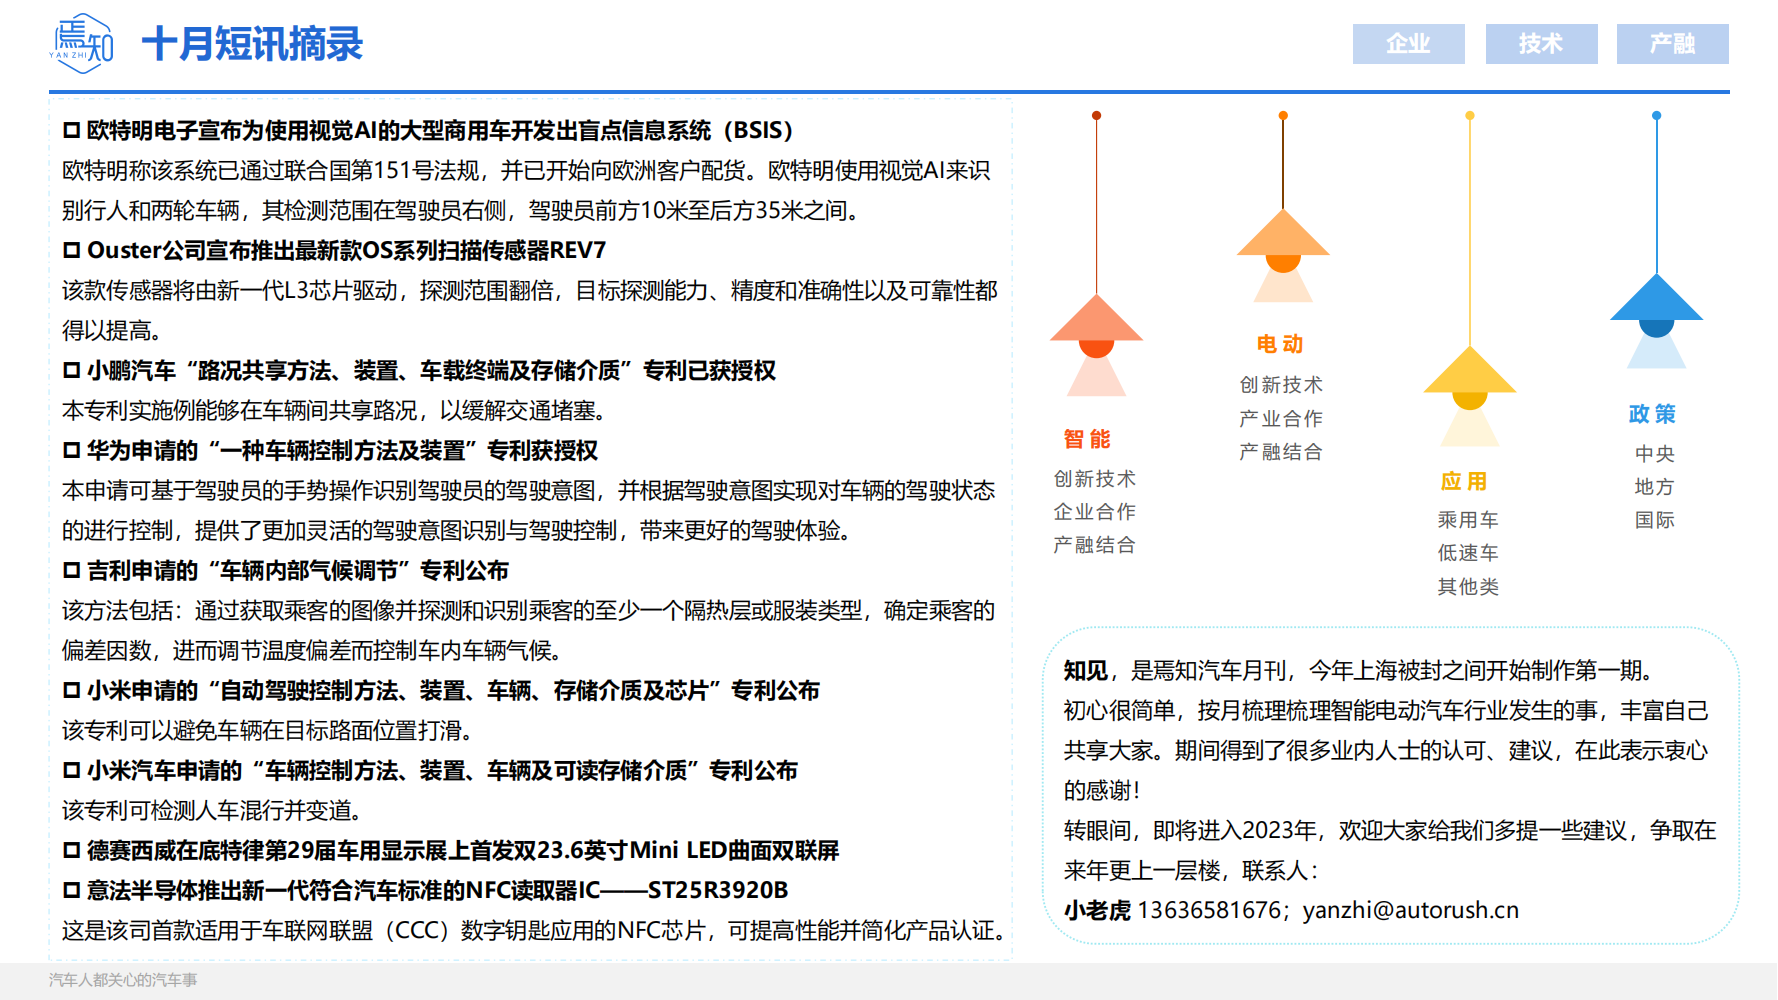The width and height of the screenshot is (1778, 1000).
Task: Click the 欧特明电子 BSIS headline
Action: [x=440, y=130]
